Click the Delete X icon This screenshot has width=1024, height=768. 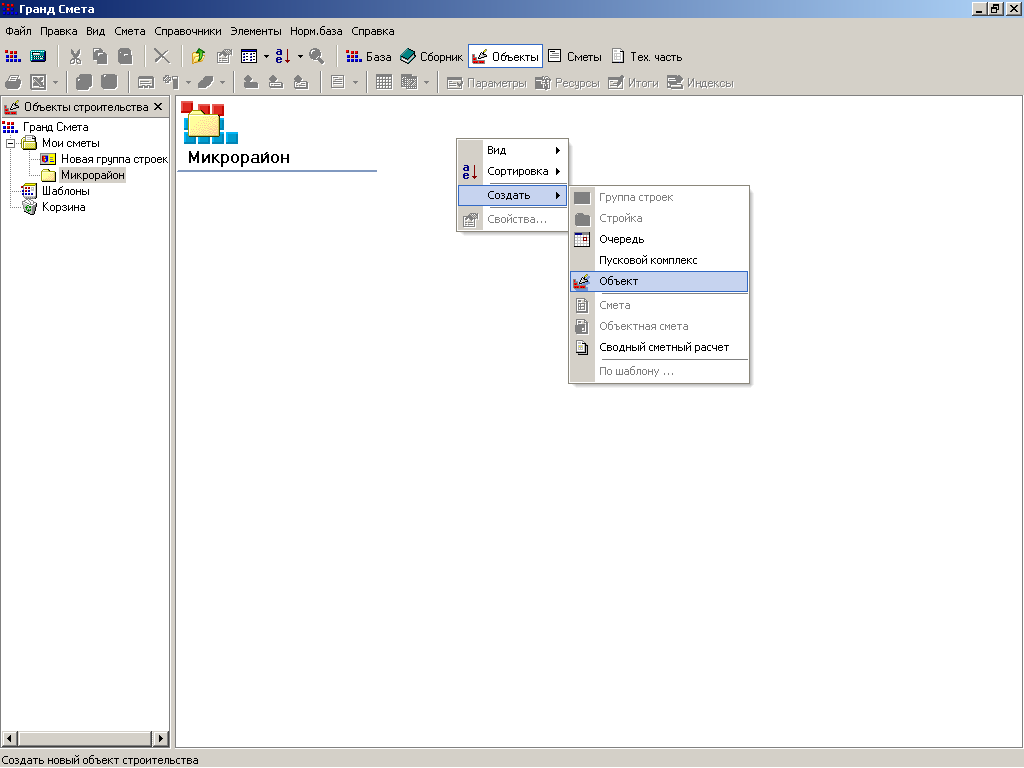point(161,57)
